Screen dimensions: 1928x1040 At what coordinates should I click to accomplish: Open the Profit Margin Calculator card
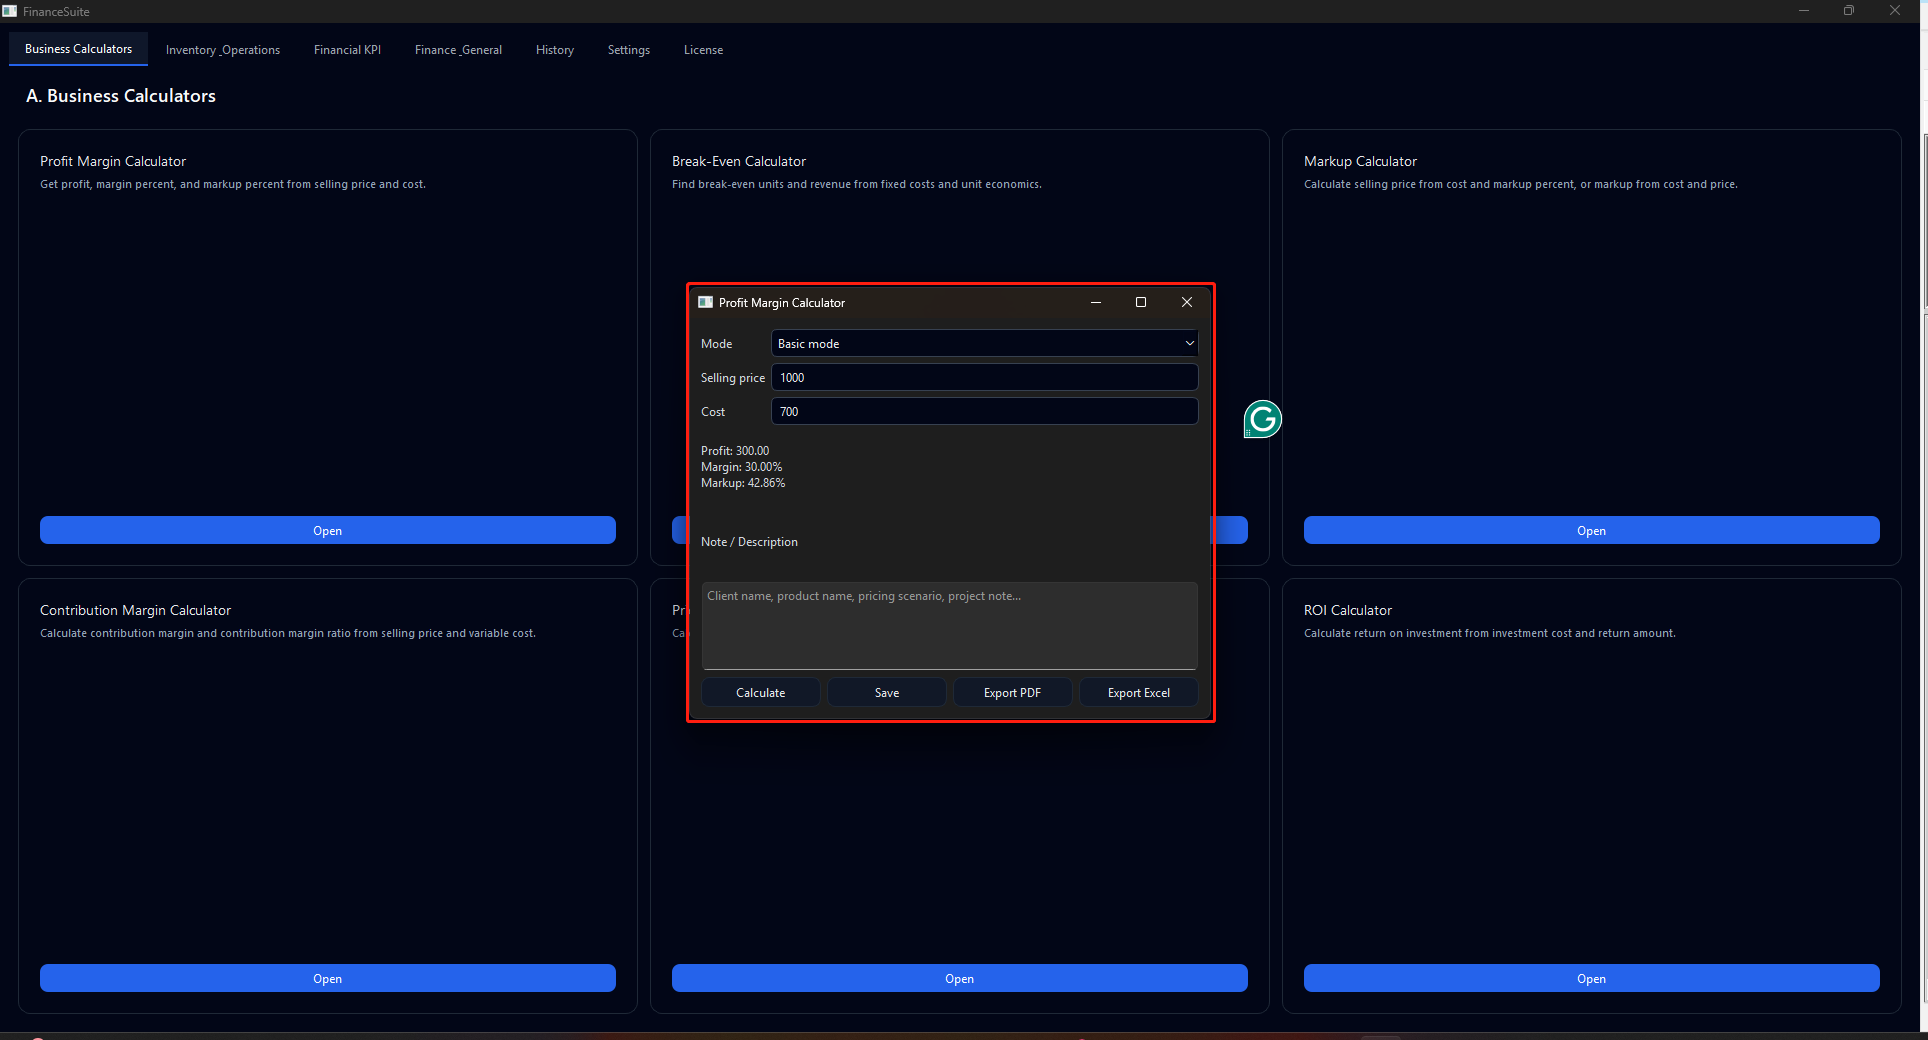[x=328, y=530]
